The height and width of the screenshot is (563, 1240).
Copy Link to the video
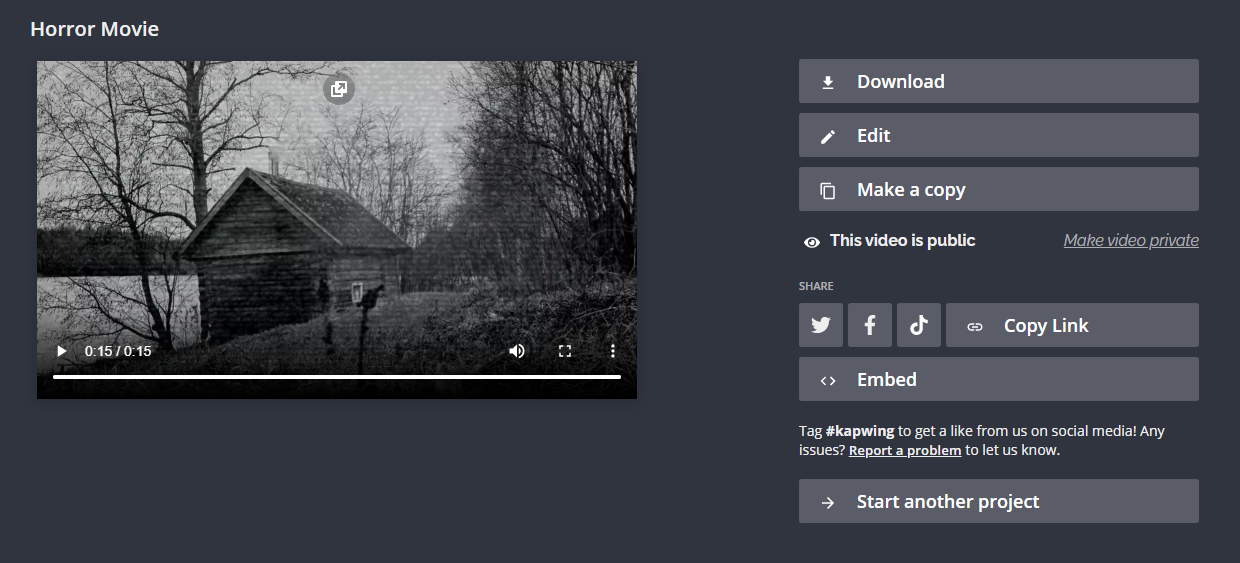click(x=1071, y=325)
